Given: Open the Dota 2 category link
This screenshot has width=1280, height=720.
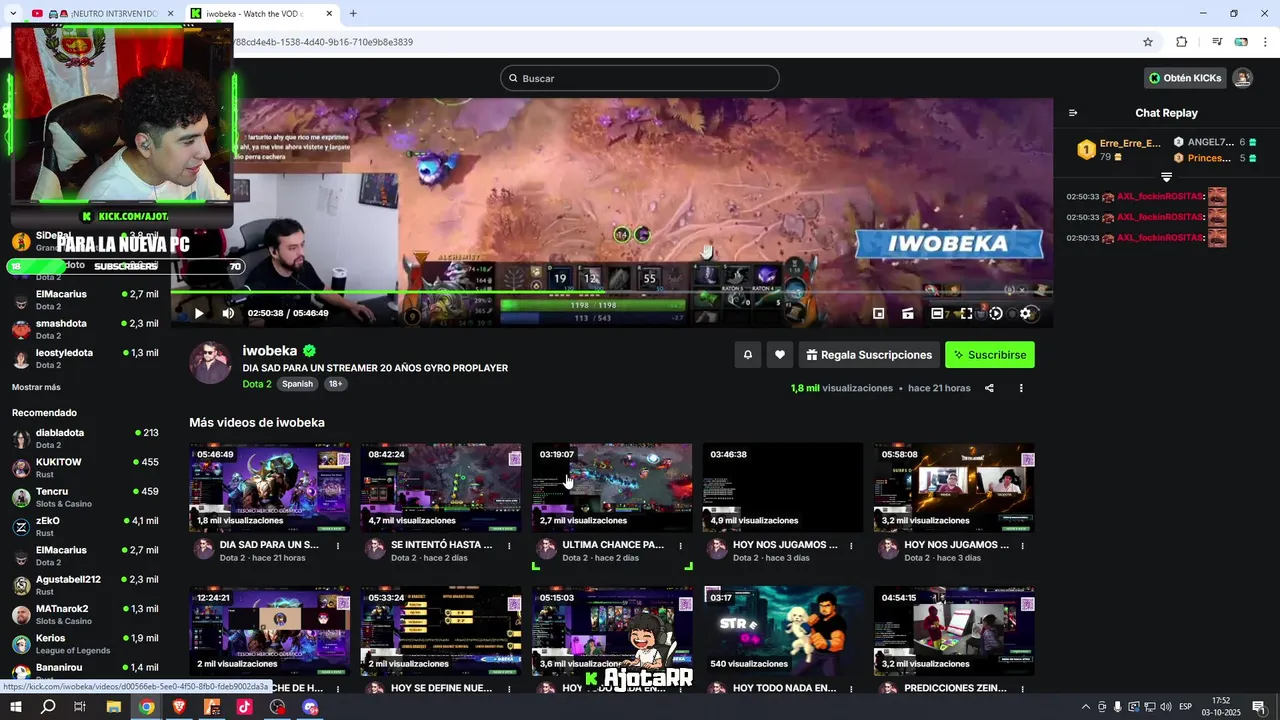Looking at the screenshot, I should coord(257,384).
